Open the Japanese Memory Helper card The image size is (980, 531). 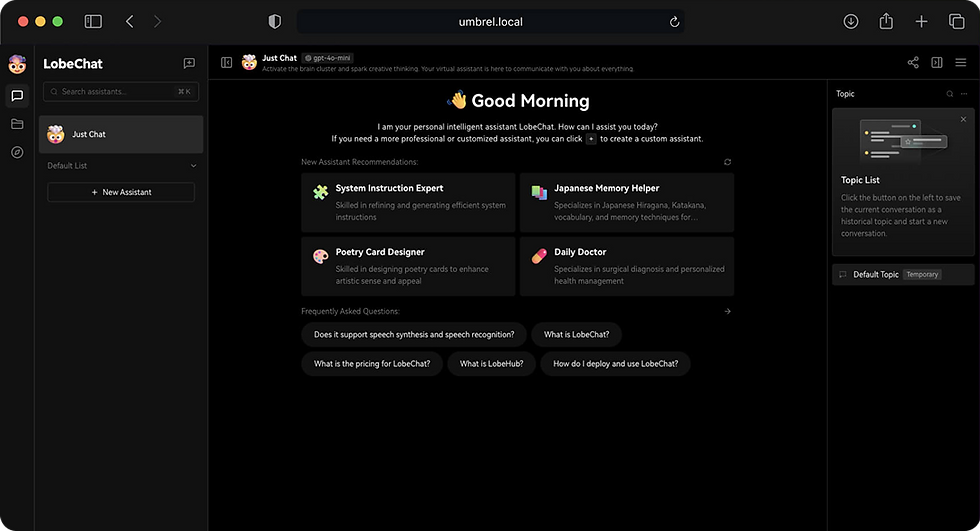click(x=627, y=202)
